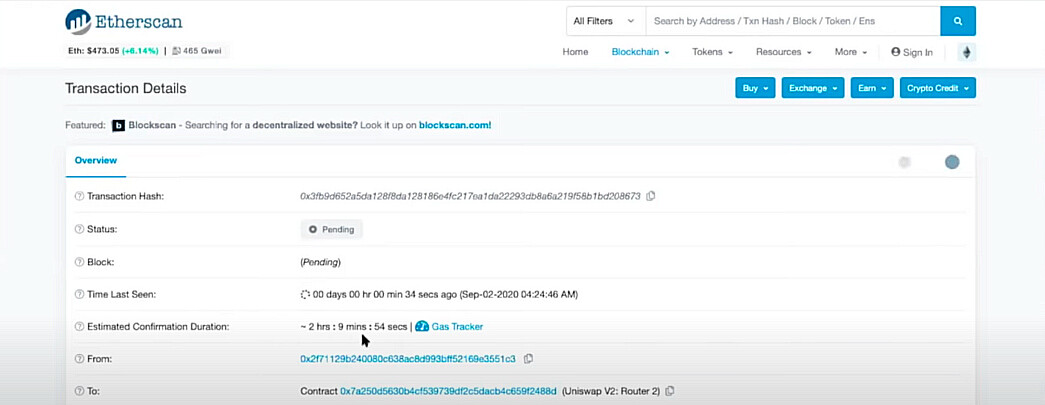Click the help icon beside Transaction Hash
The height and width of the screenshot is (405, 1045).
pos(79,197)
